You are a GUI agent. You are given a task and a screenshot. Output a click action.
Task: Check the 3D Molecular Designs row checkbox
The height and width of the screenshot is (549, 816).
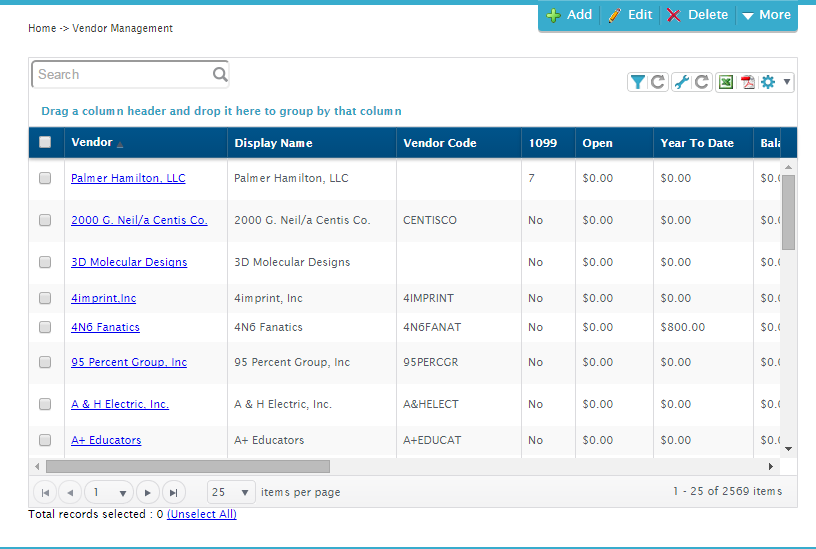[x=45, y=262]
